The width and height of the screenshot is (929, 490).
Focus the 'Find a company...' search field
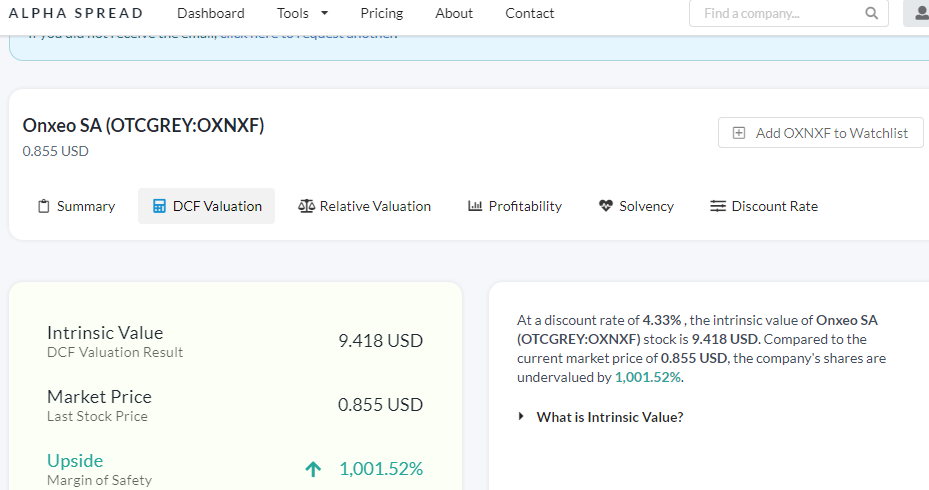click(775, 14)
